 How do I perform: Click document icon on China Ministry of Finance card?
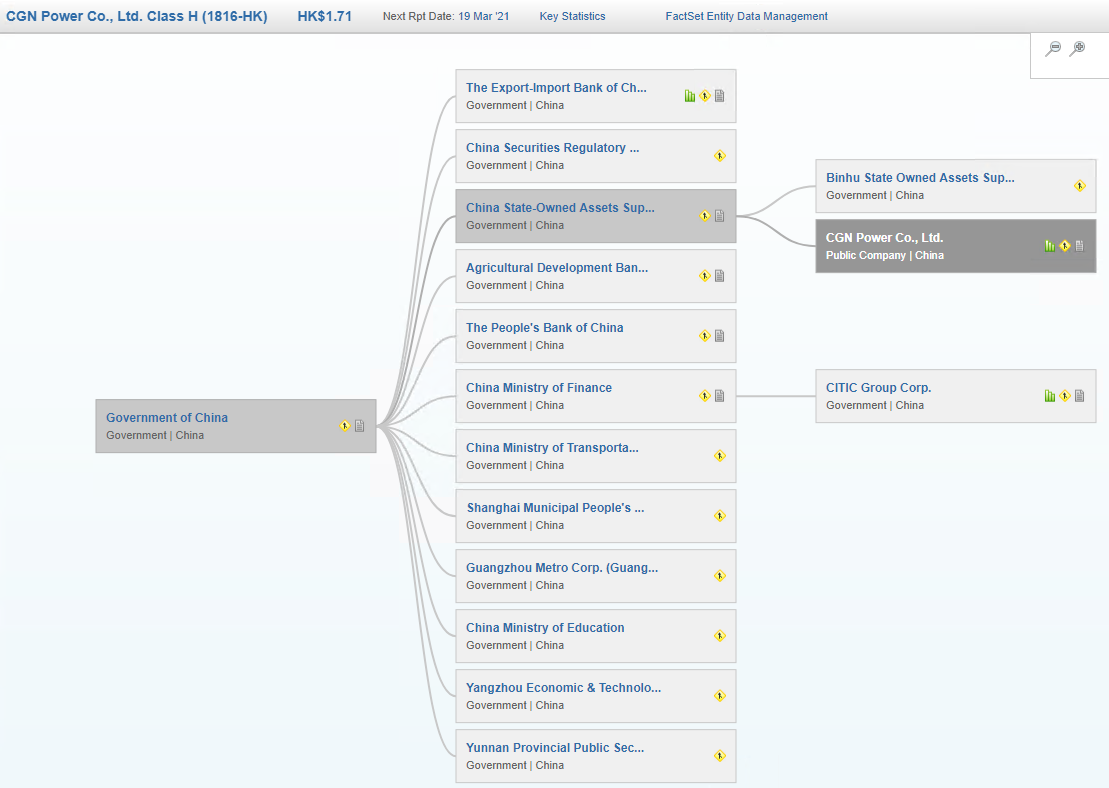coord(719,395)
